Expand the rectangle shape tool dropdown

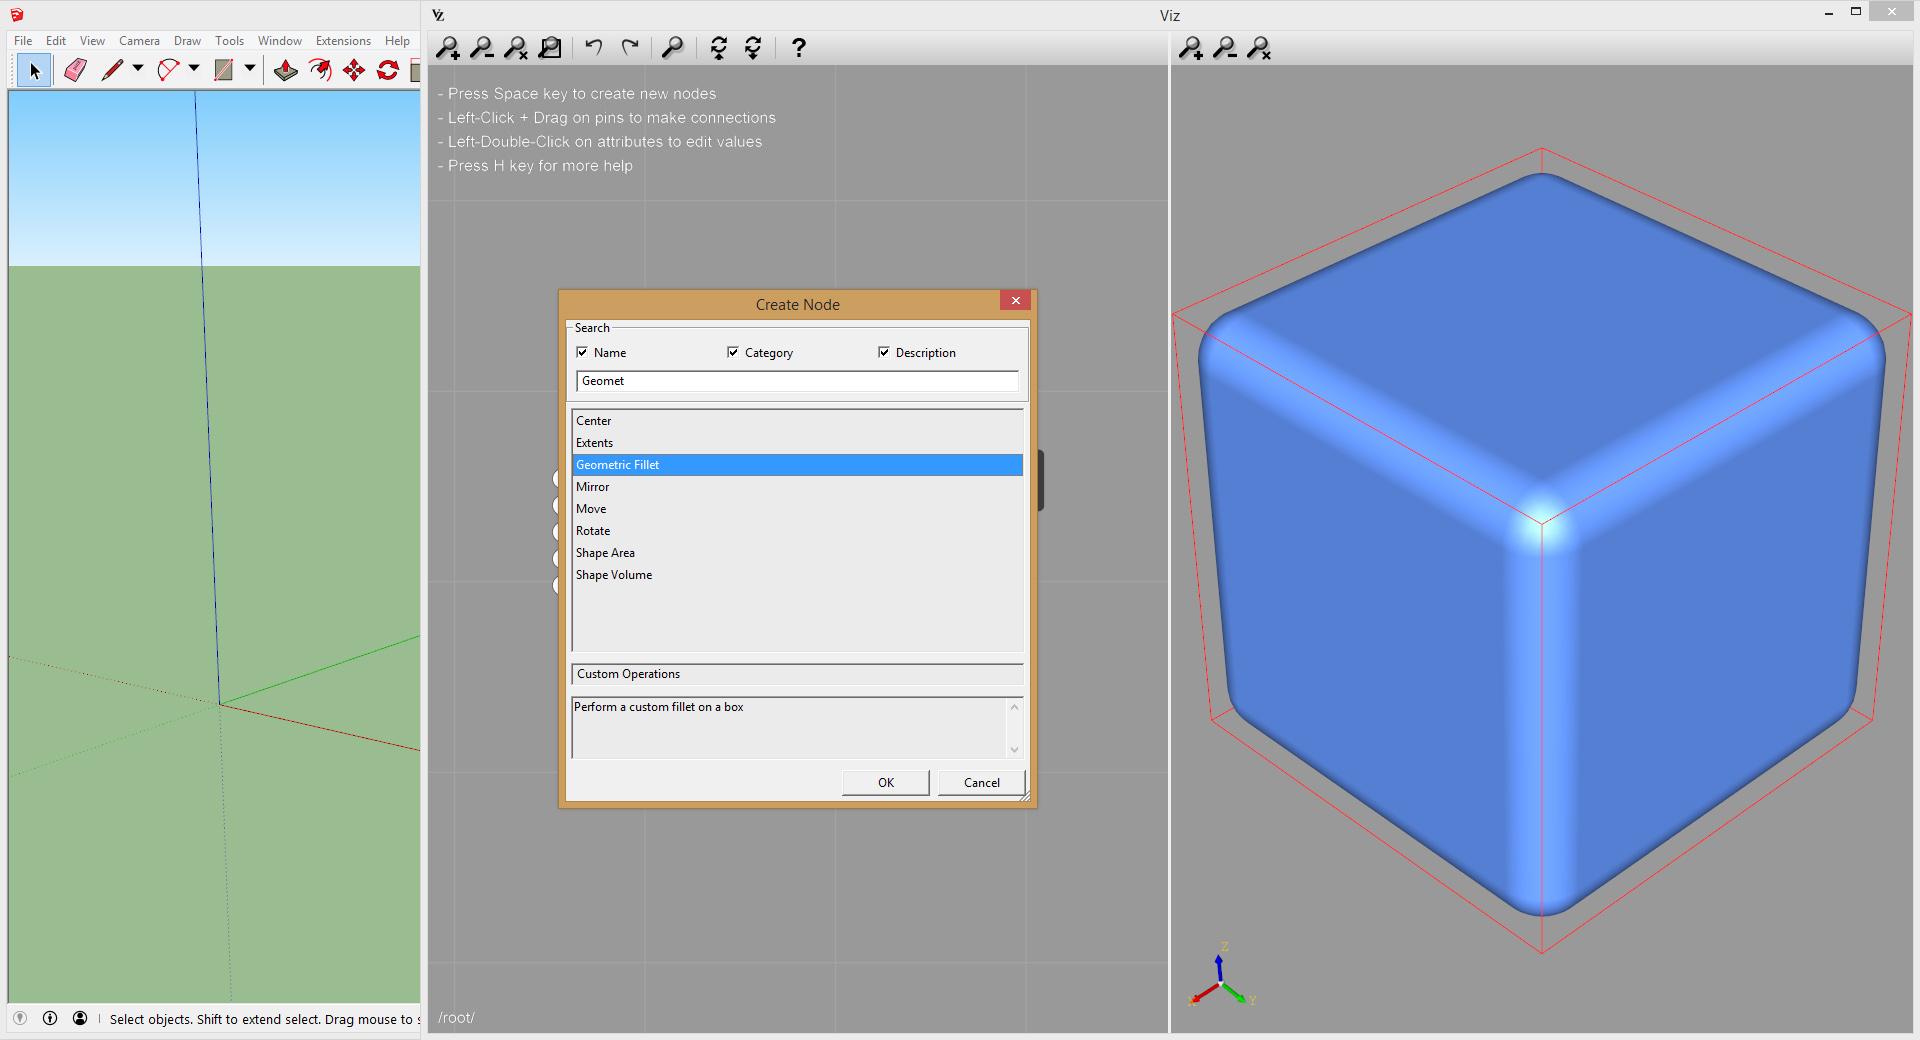tap(250, 69)
